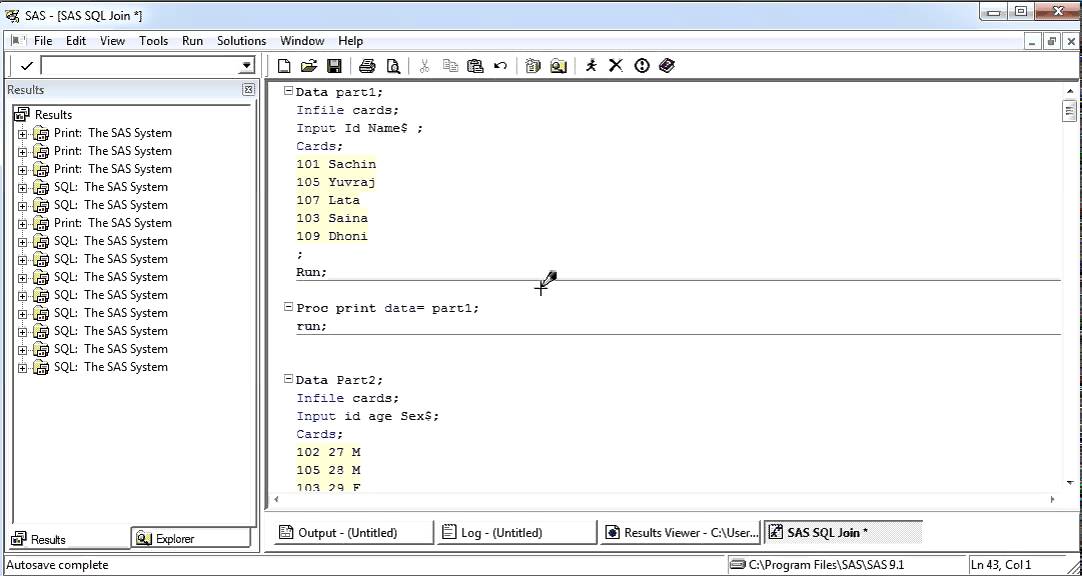Click the code line "101 Sachin"
The image size is (1082, 576).
click(336, 164)
